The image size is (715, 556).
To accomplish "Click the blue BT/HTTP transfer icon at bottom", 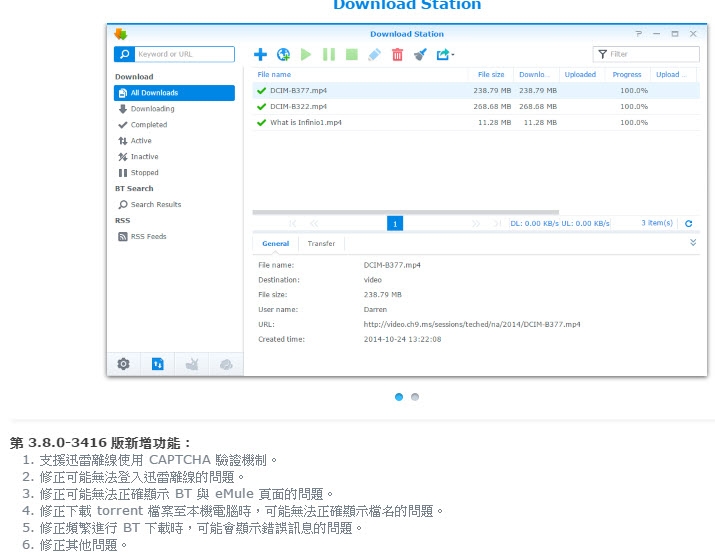I will tap(158, 364).
